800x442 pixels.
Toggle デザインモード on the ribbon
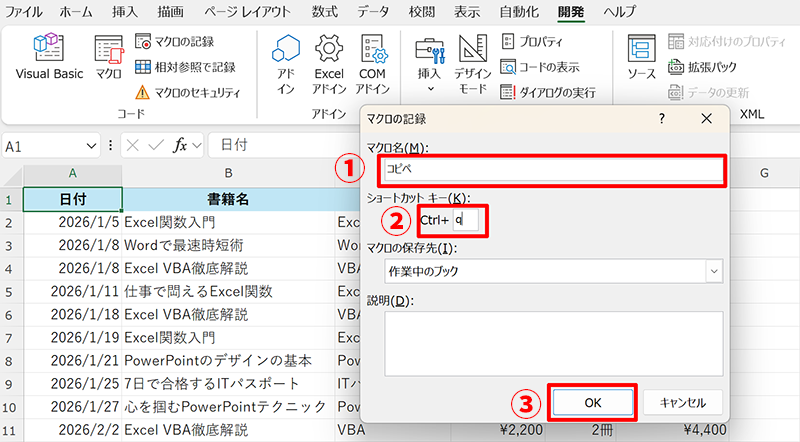[472, 63]
